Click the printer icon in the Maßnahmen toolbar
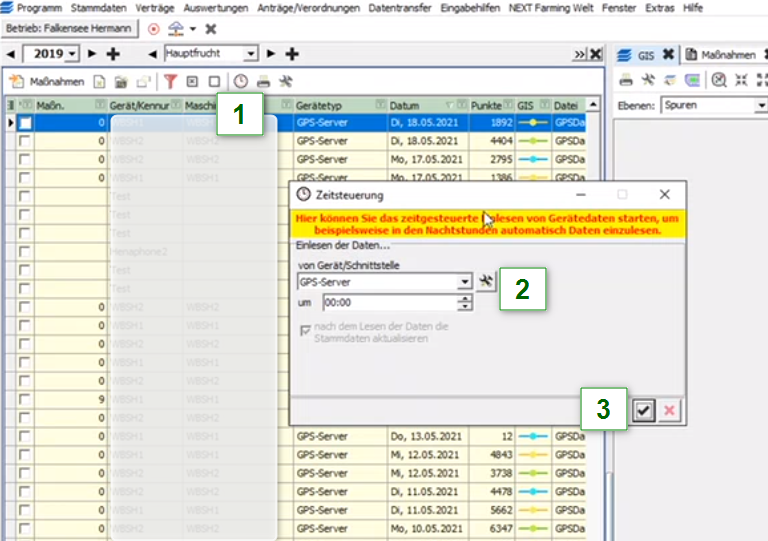Viewport: 768px width, 541px height. tap(264, 81)
